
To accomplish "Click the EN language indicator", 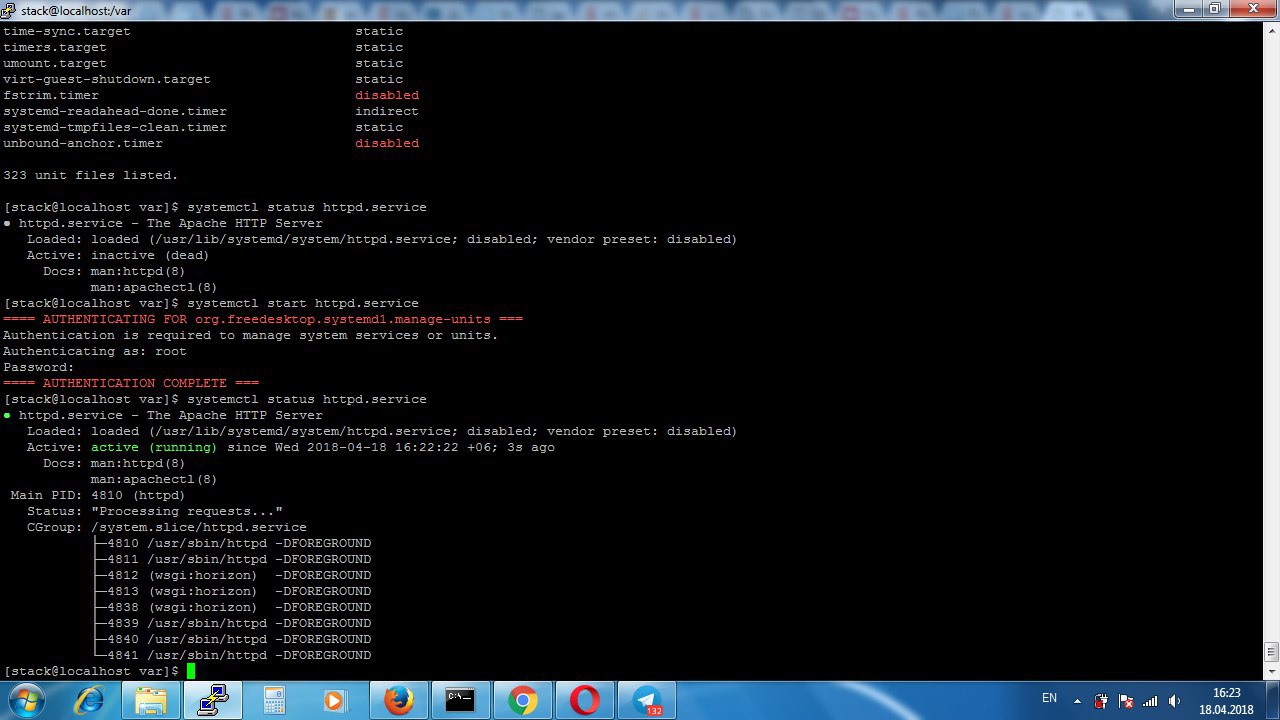I will tap(1049, 697).
